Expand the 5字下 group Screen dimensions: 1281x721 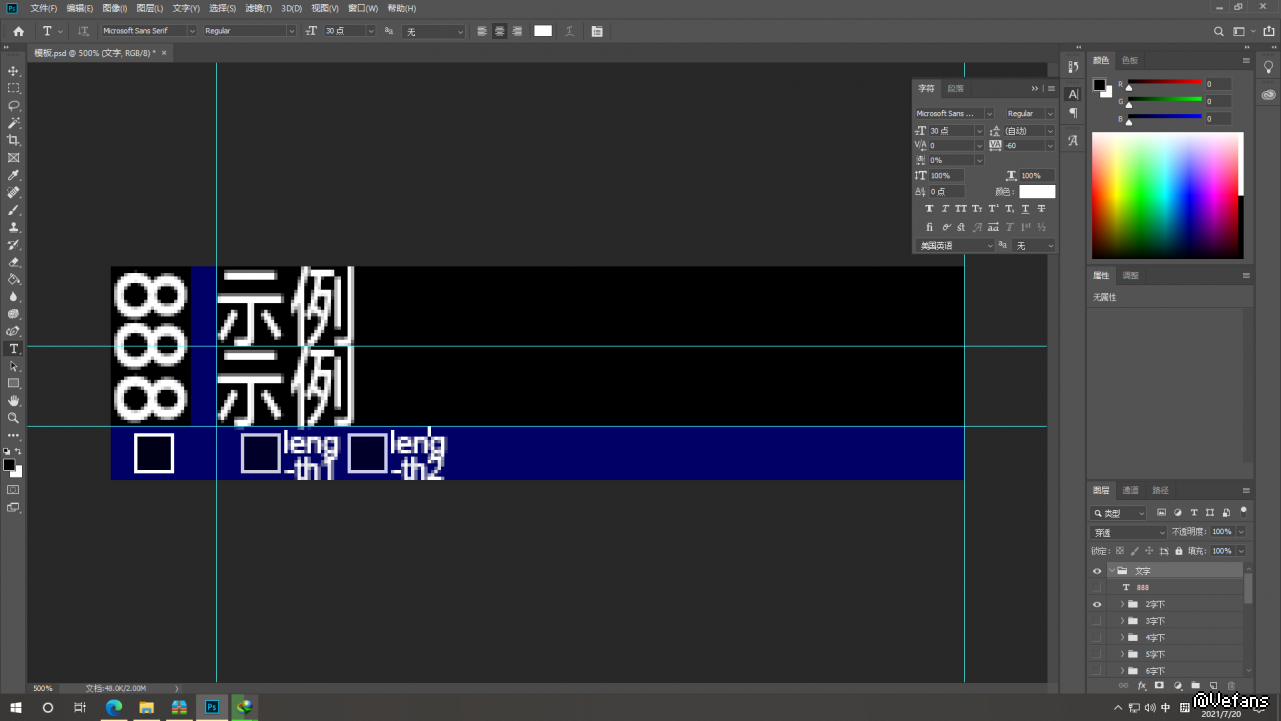[x=1122, y=654]
